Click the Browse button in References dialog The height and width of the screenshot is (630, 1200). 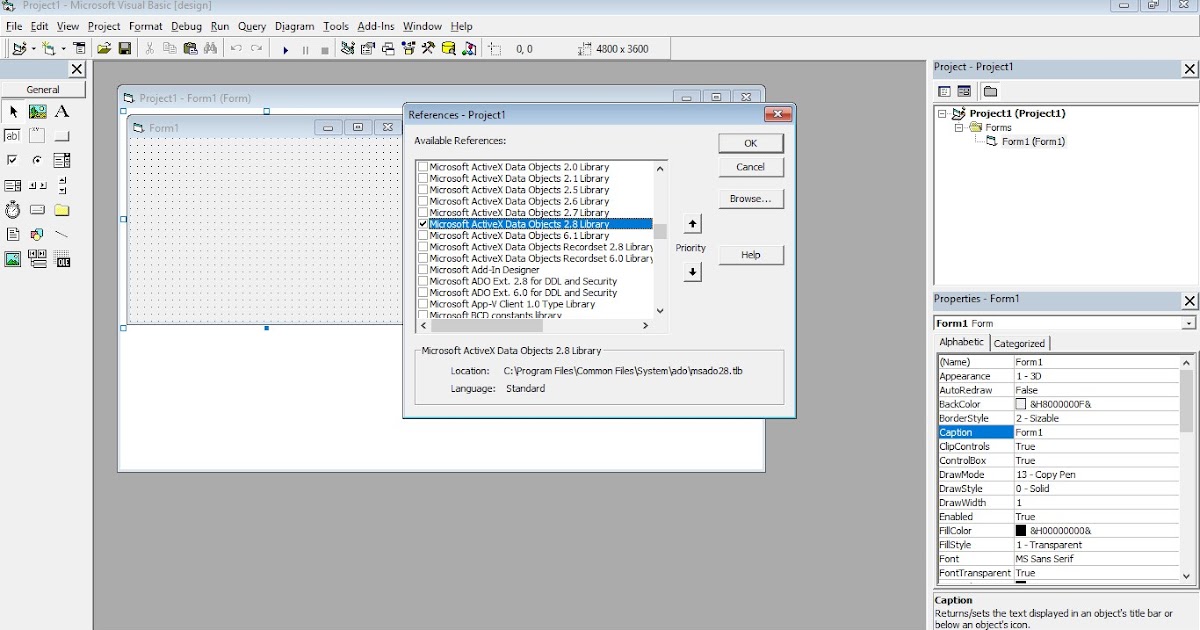[750, 198]
